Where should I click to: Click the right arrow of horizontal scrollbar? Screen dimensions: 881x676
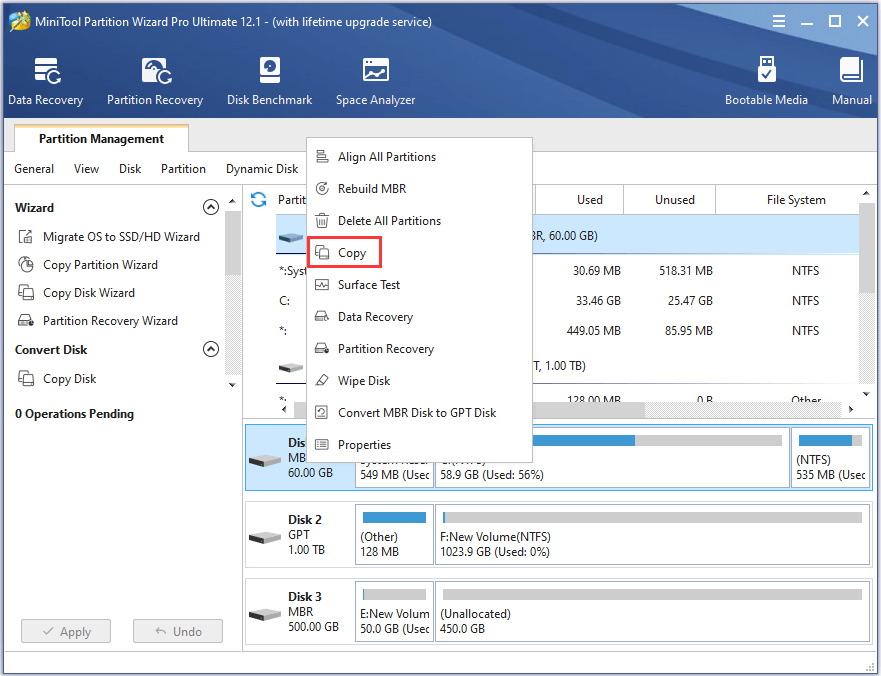[x=851, y=409]
